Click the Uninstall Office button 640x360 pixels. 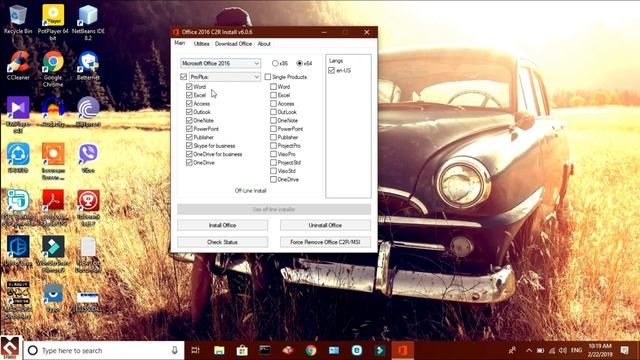(325, 225)
